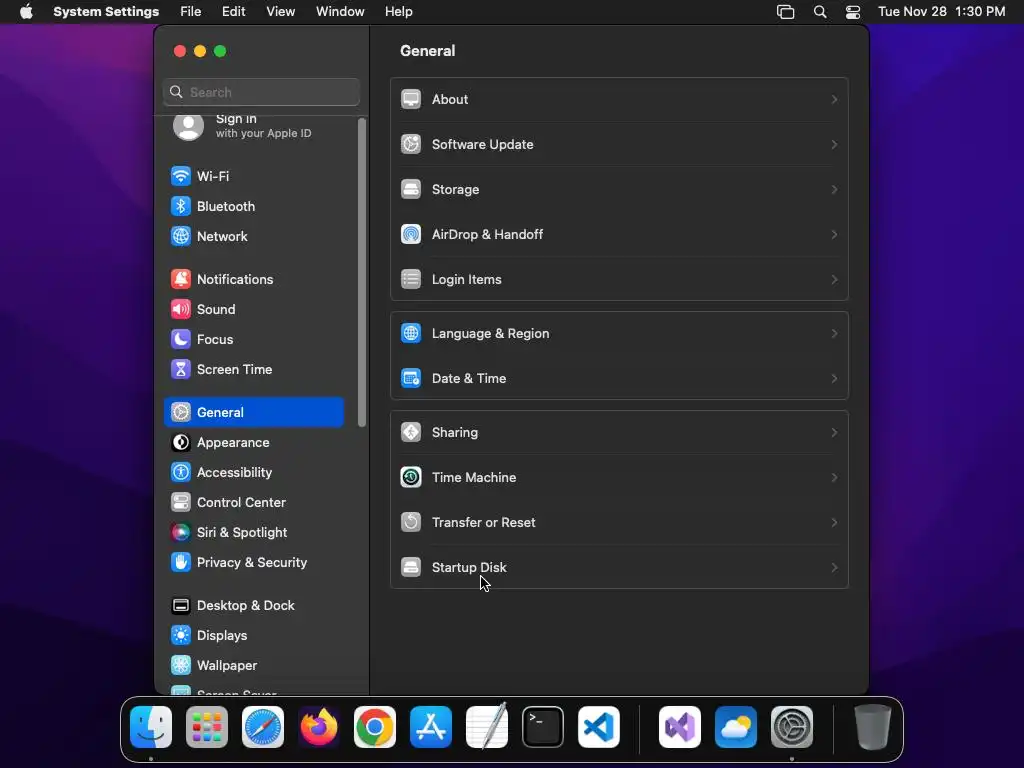Expand the About row chevron

[834, 99]
